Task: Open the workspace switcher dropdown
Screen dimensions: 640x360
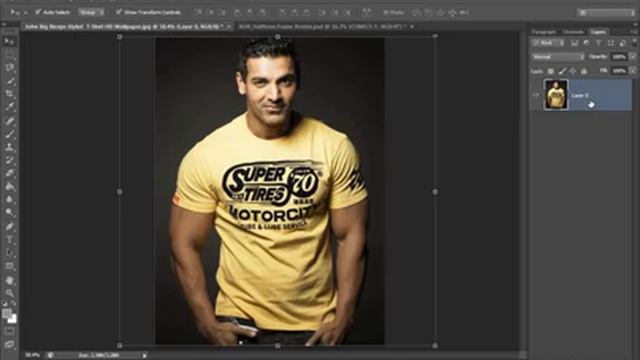Action: point(606,13)
